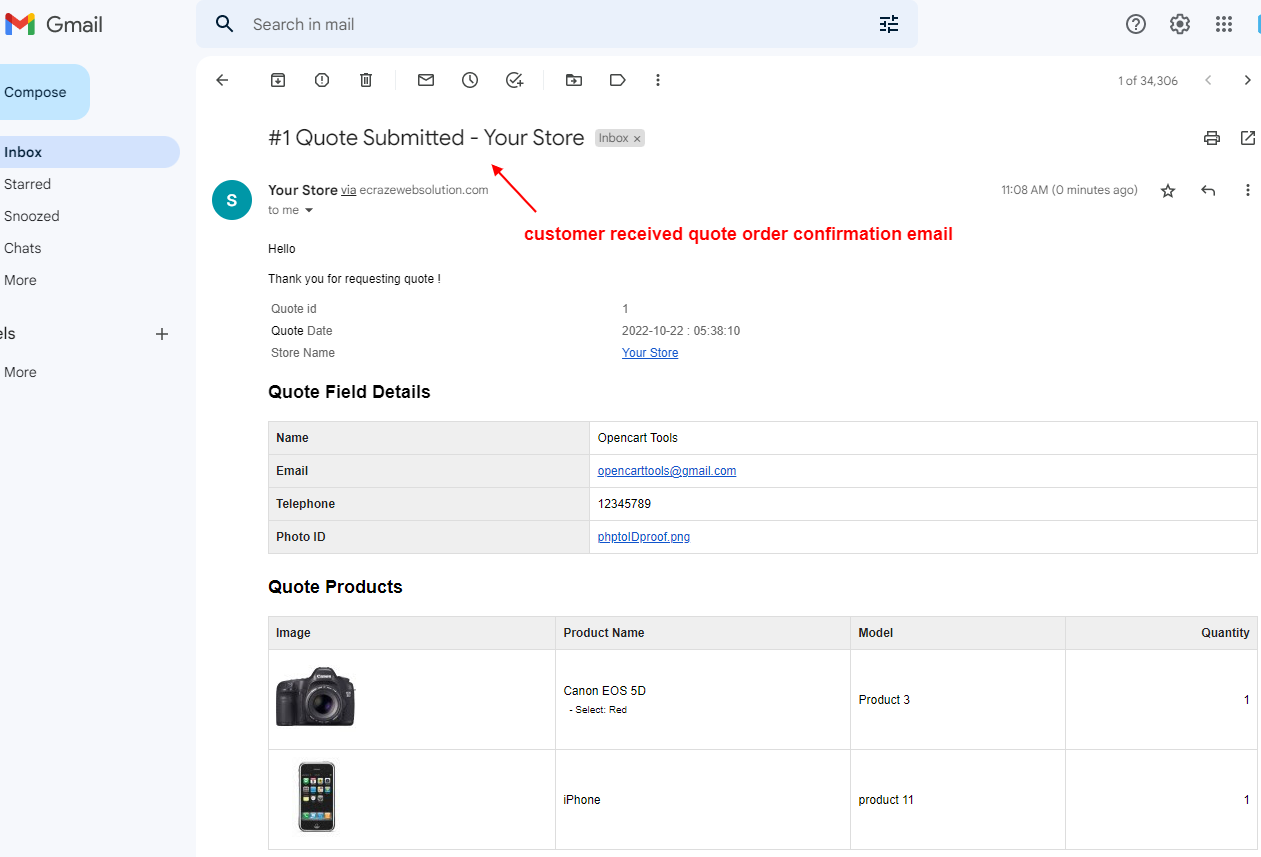Open search options filter icon
Screen dimensions: 1261x857
pos(888,24)
